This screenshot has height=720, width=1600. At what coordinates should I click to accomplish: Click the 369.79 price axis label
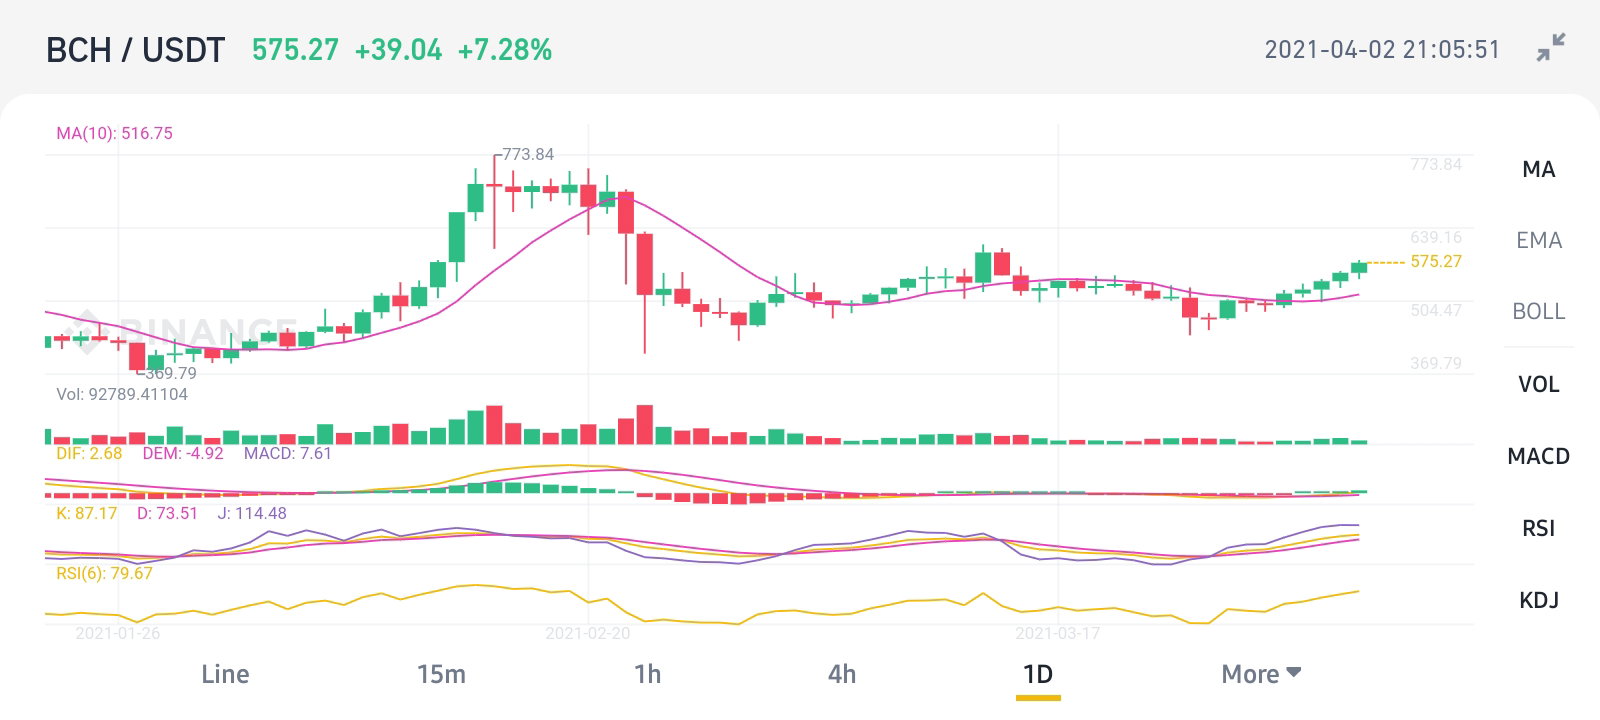pos(1436,363)
